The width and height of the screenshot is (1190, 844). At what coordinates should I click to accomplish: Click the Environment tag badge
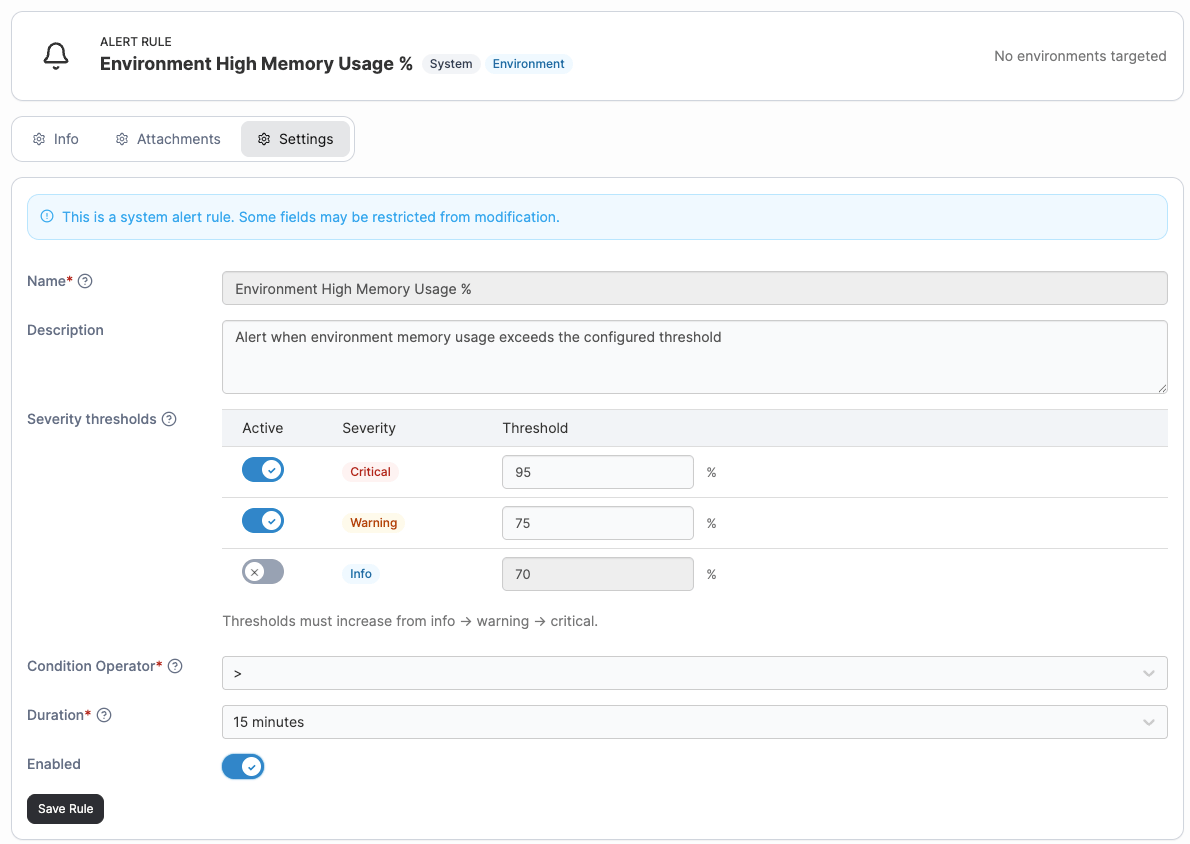point(528,64)
